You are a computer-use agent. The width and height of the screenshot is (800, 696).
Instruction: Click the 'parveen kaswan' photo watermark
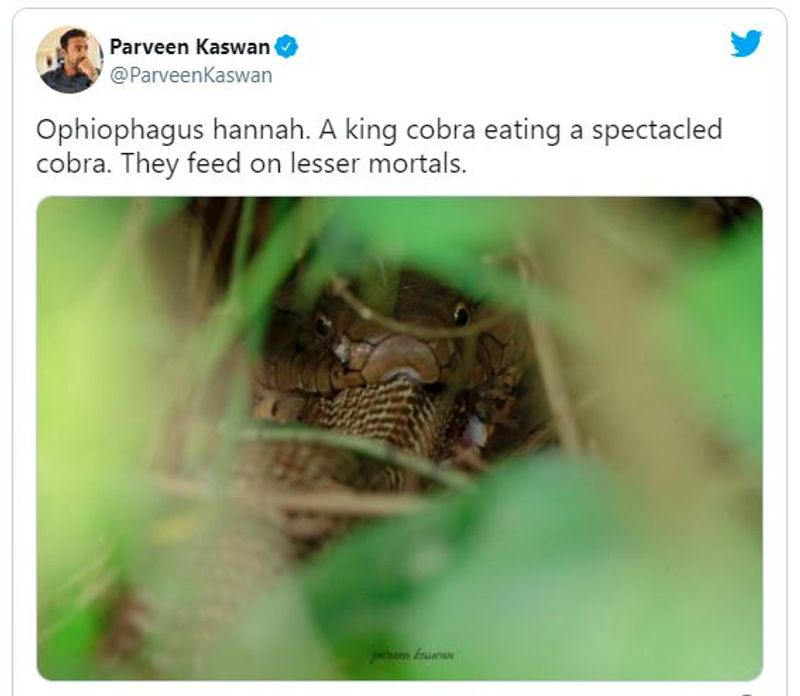(x=412, y=655)
